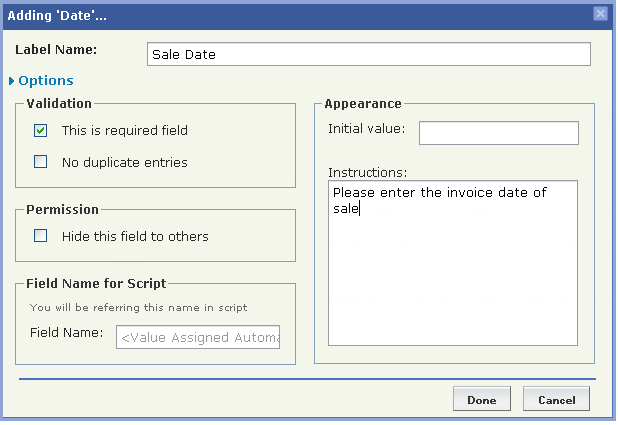620x425 pixels.
Task: Select the Field Name script input
Action: (198, 338)
